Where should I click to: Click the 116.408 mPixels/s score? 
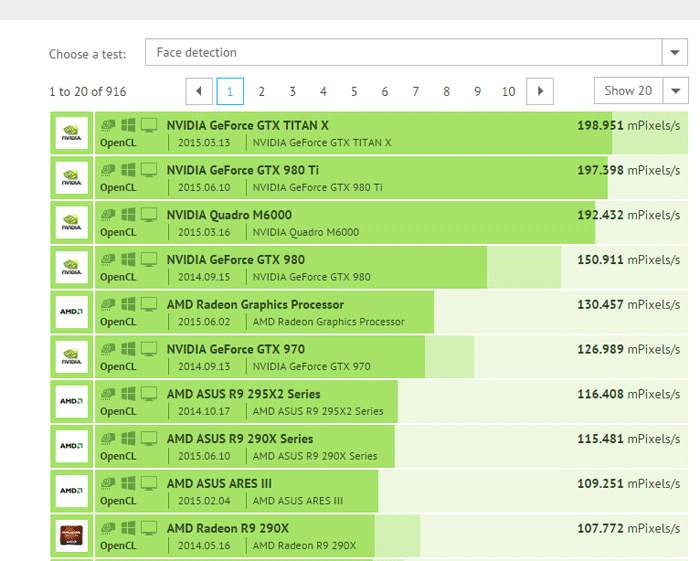(x=629, y=394)
